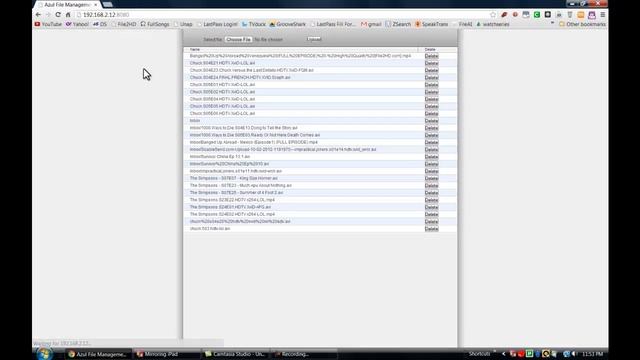Screen dimensions: 640x360
Task: Select 1000 Ways to Die S04E13 file name
Action: click(x=244, y=128)
